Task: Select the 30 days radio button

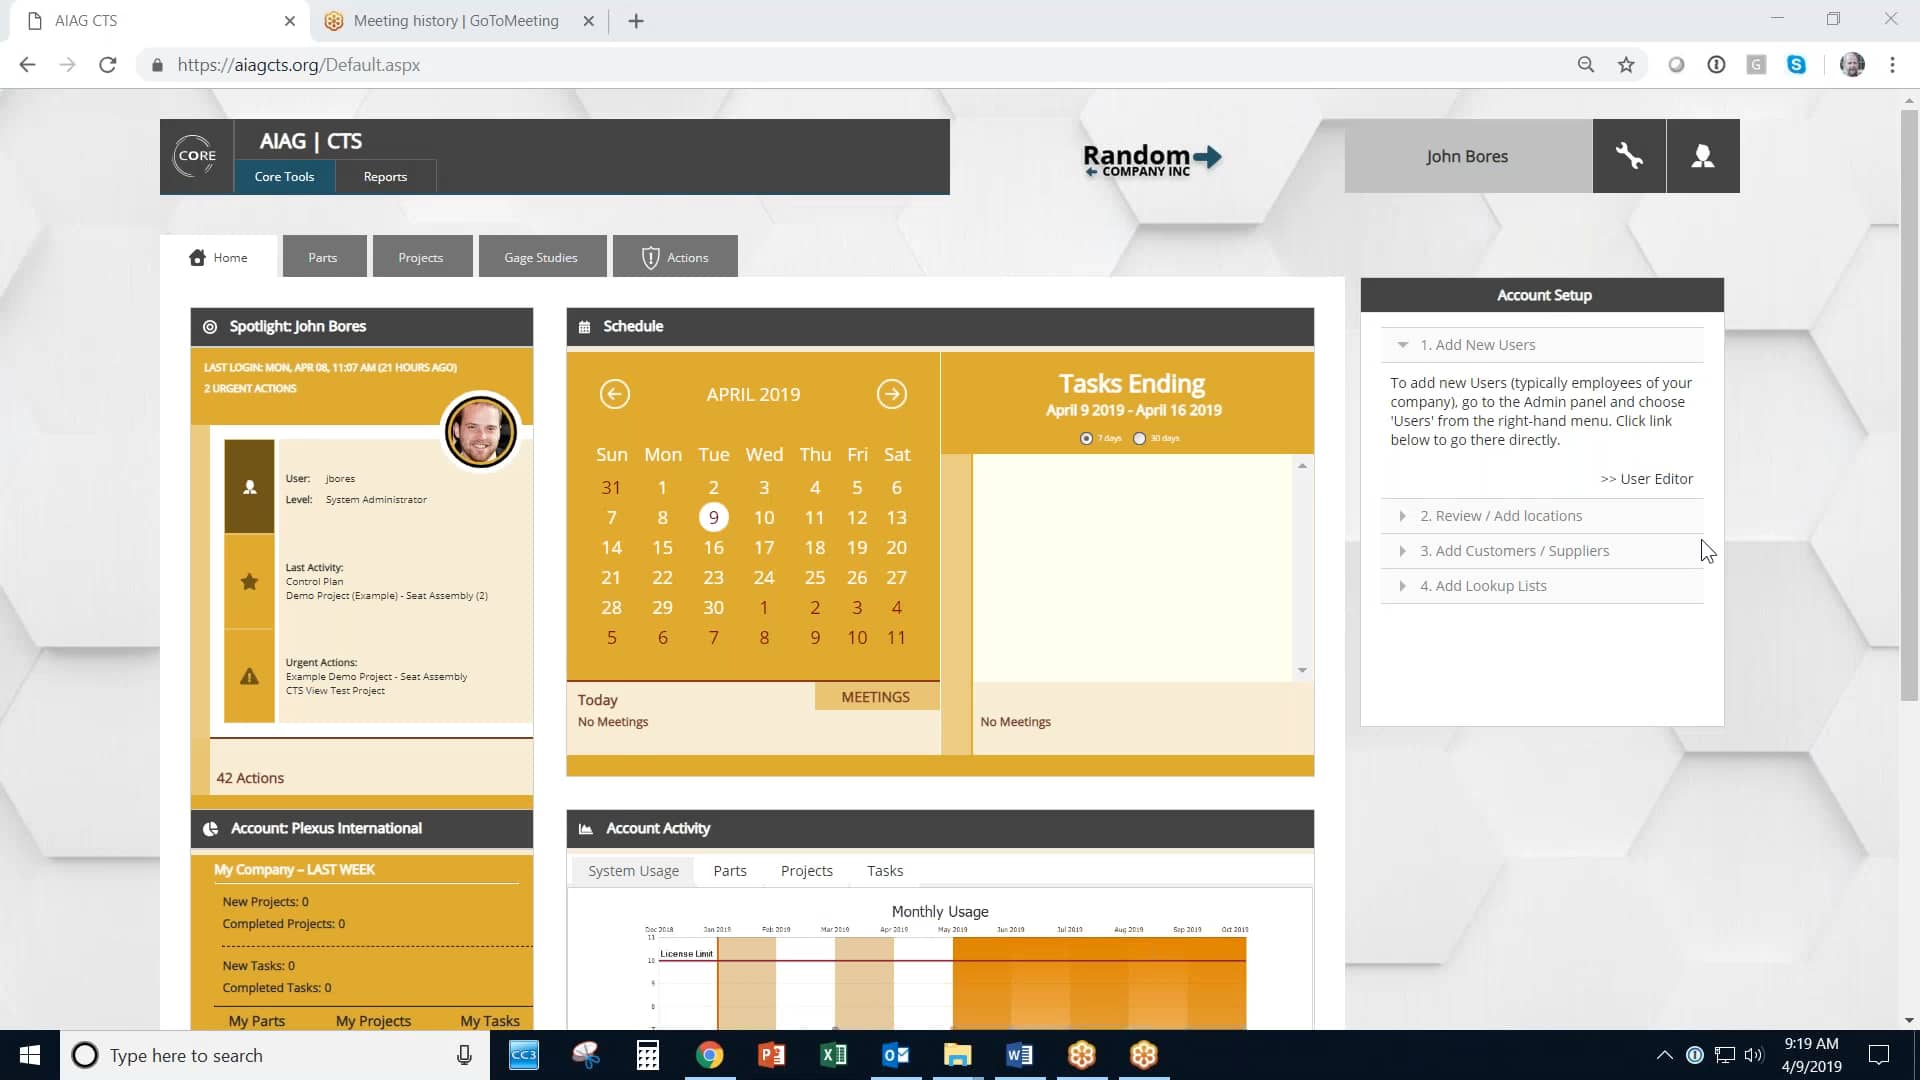Action: point(1140,438)
